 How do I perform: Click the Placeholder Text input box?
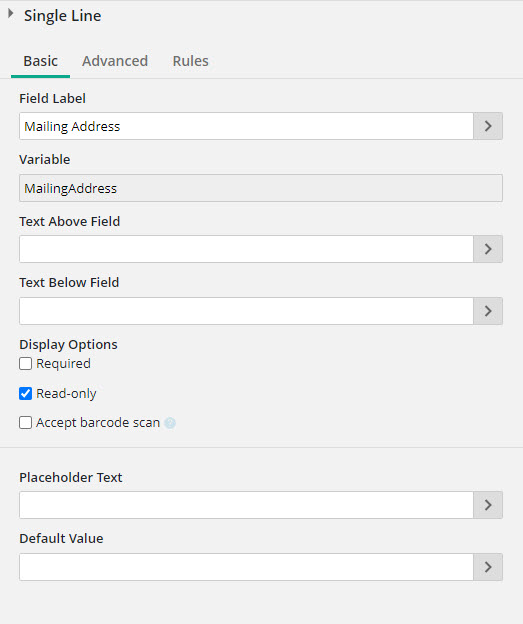pos(246,505)
